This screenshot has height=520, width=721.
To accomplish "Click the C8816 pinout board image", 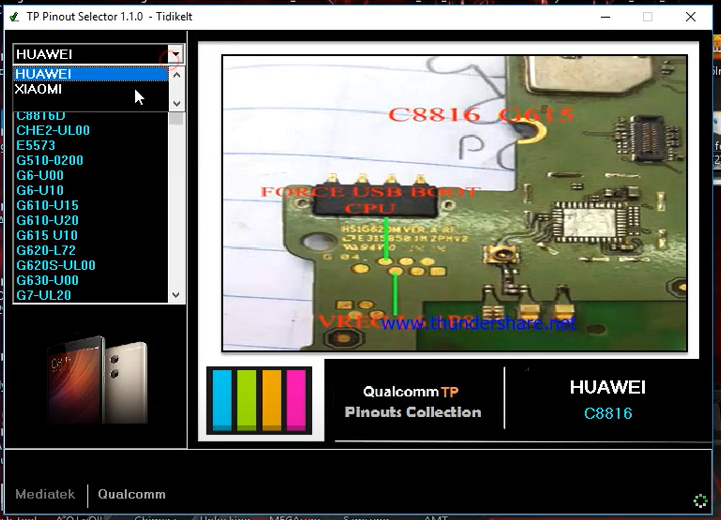I will tap(454, 203).
